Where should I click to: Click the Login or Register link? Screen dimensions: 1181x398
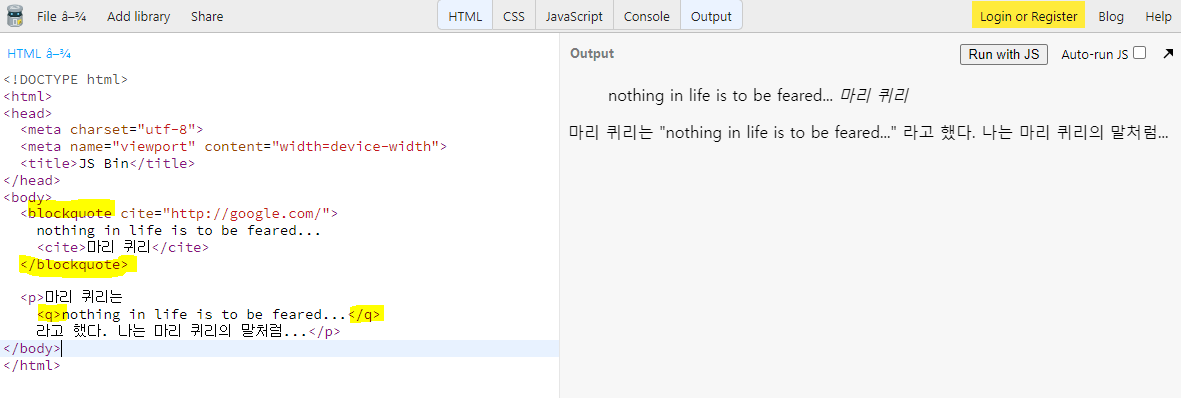pyautogui.click(x=1028, y=16)
